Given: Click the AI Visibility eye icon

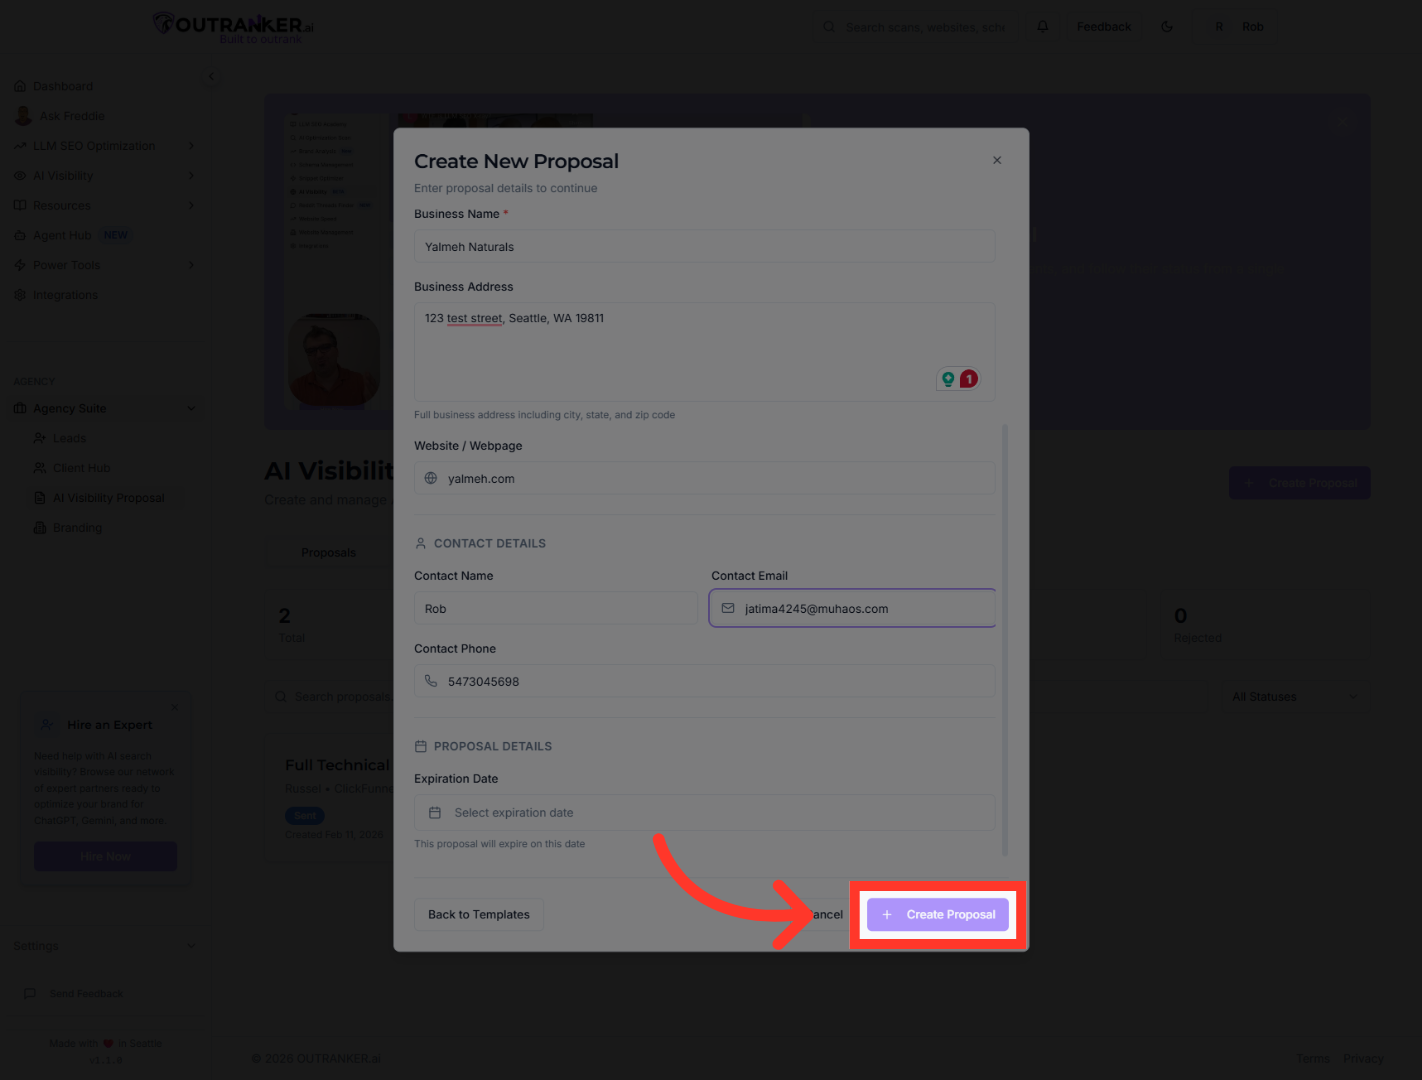Looking at the screenshot, I should pyautogui.click(x=20, y=176).
